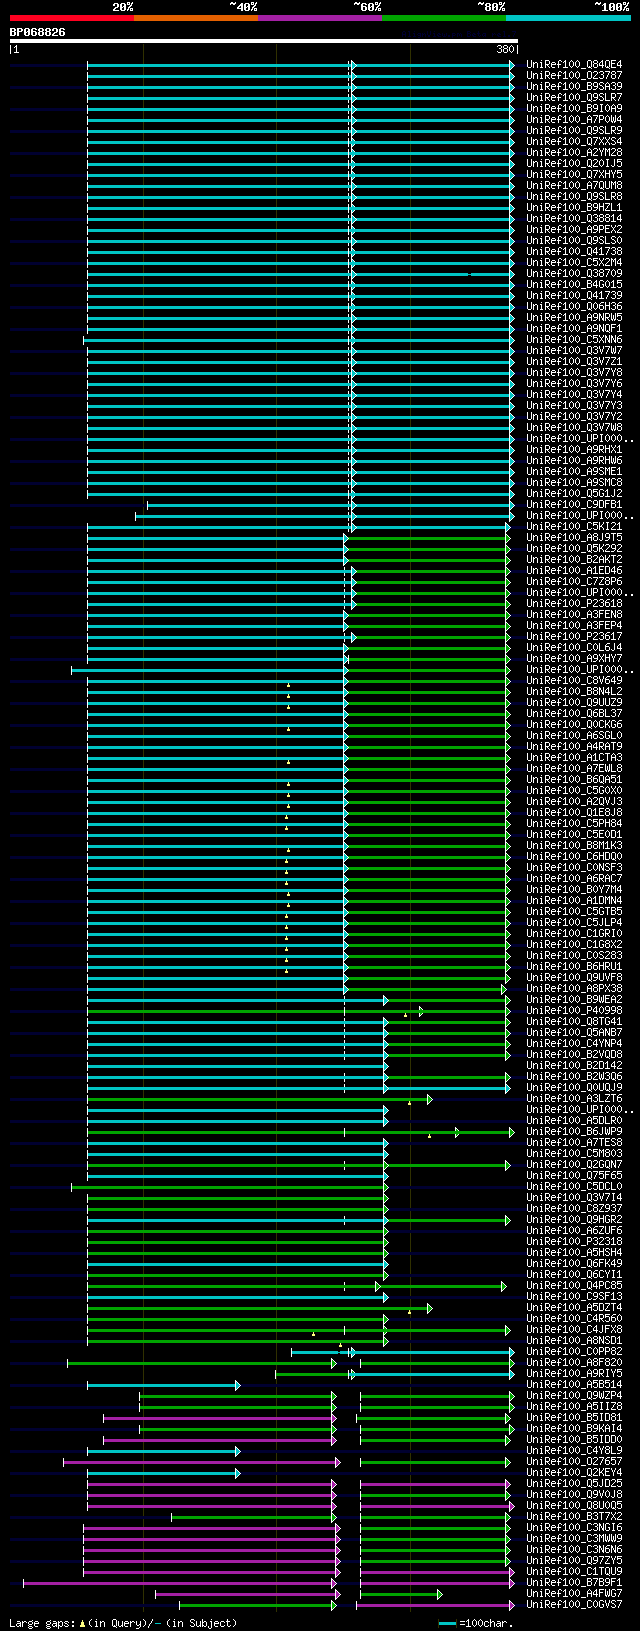640x1631 pixels.
Task: Choose the UniRef100_A3FEN8 hit label
Action: tap(574, 615)
